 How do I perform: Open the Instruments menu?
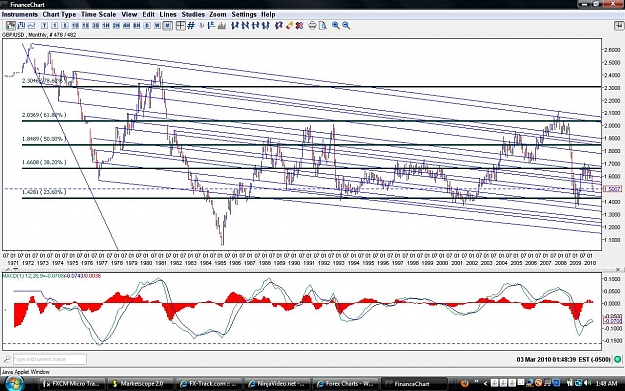click(x=20, y=14)
